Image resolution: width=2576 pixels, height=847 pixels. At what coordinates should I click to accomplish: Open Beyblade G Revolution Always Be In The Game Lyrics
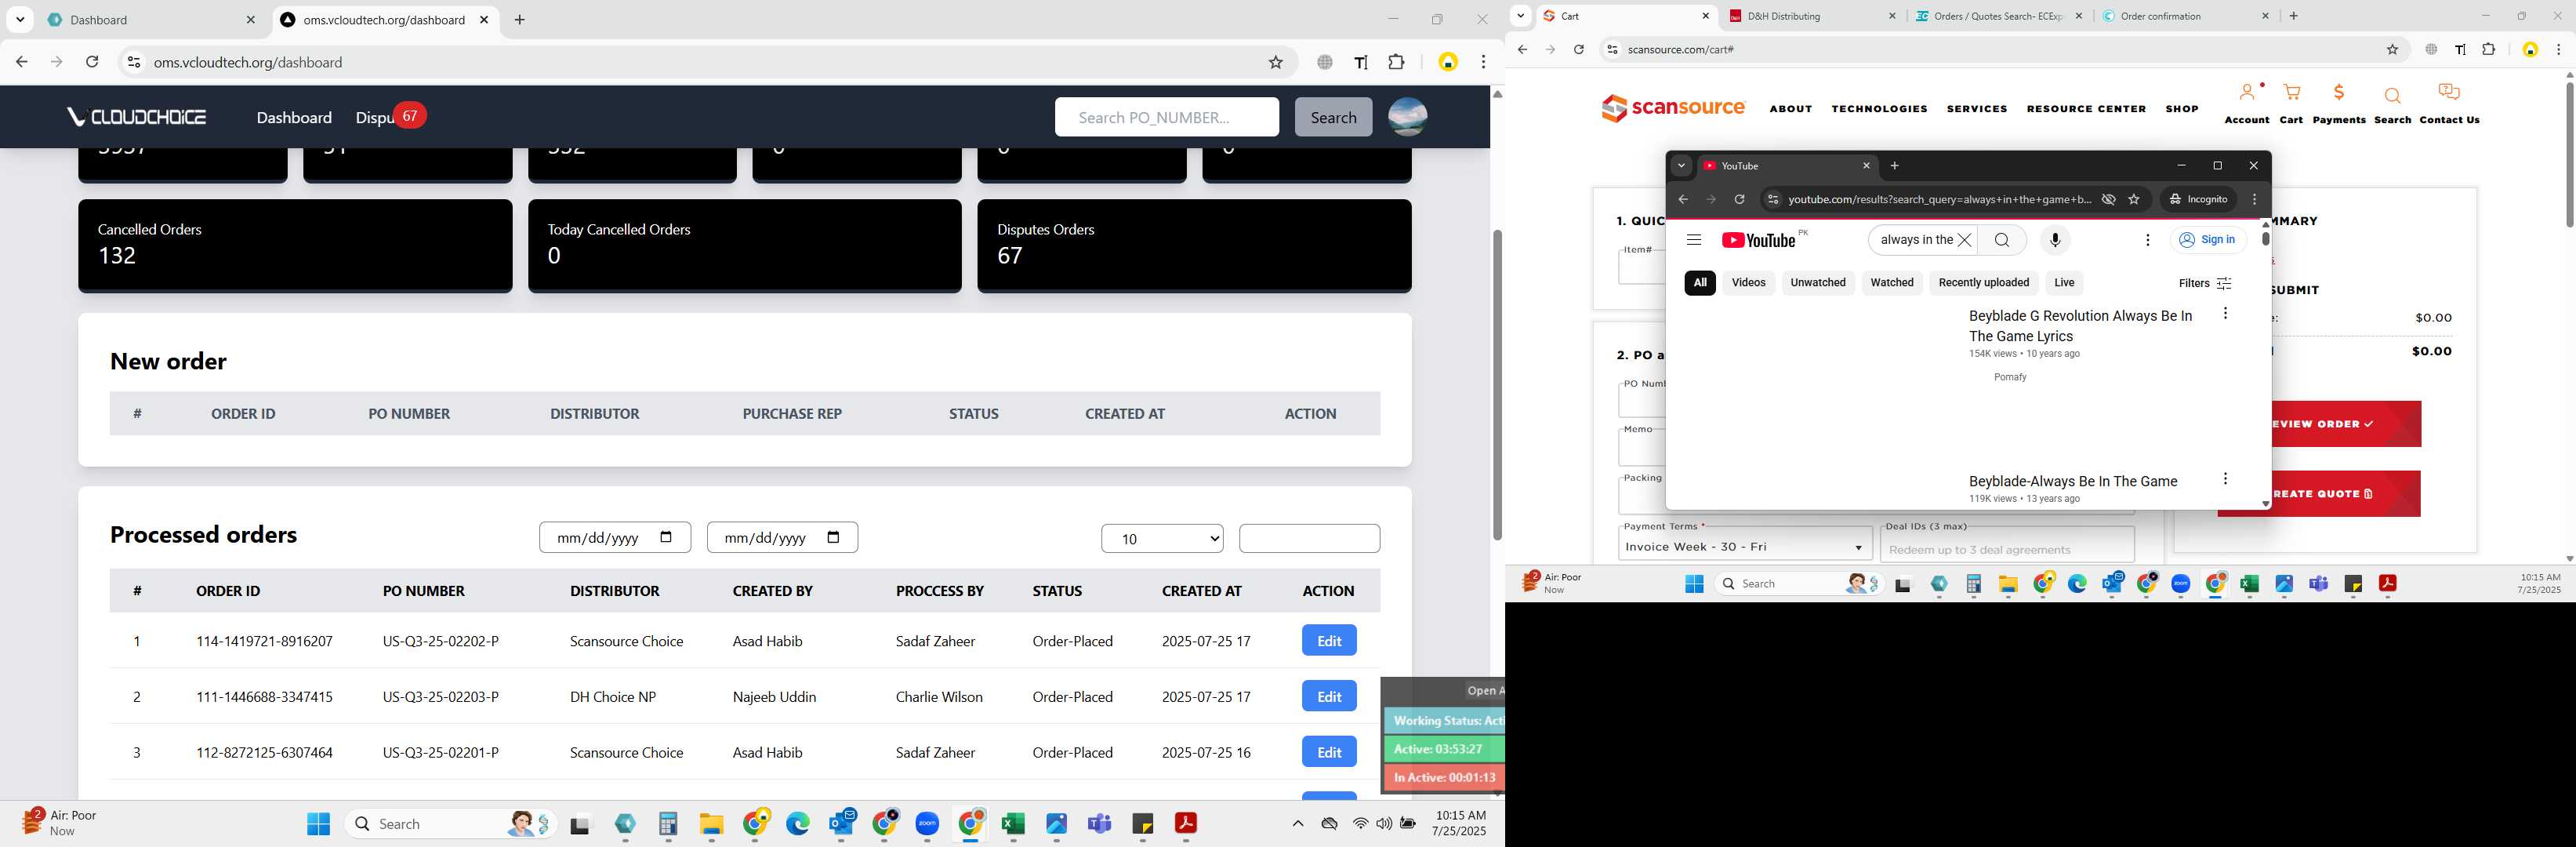click(2080, 326)
